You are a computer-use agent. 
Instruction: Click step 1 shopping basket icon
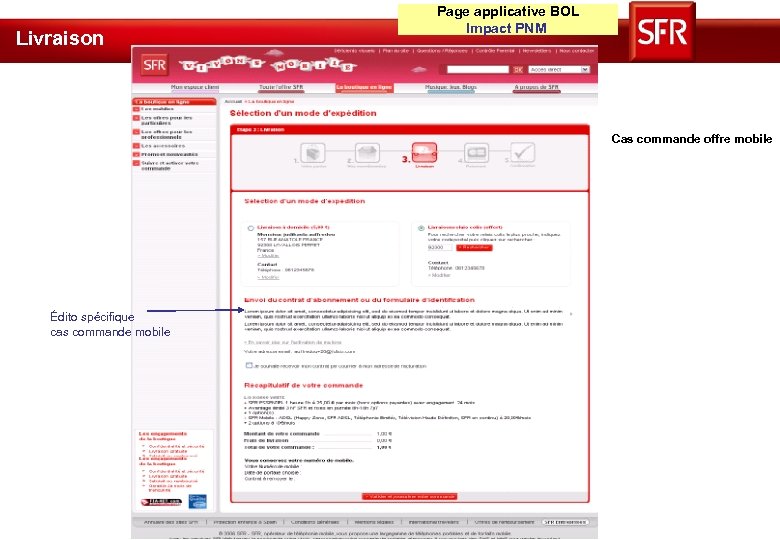(x=313, y=153)
